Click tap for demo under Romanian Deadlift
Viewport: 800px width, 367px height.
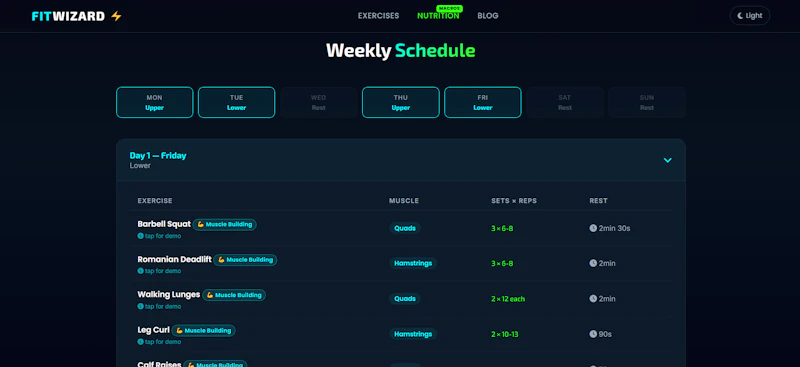coord(163,271)
